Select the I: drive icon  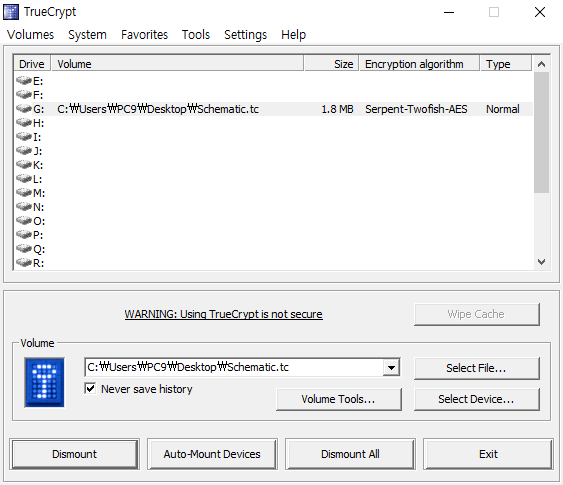24,136
